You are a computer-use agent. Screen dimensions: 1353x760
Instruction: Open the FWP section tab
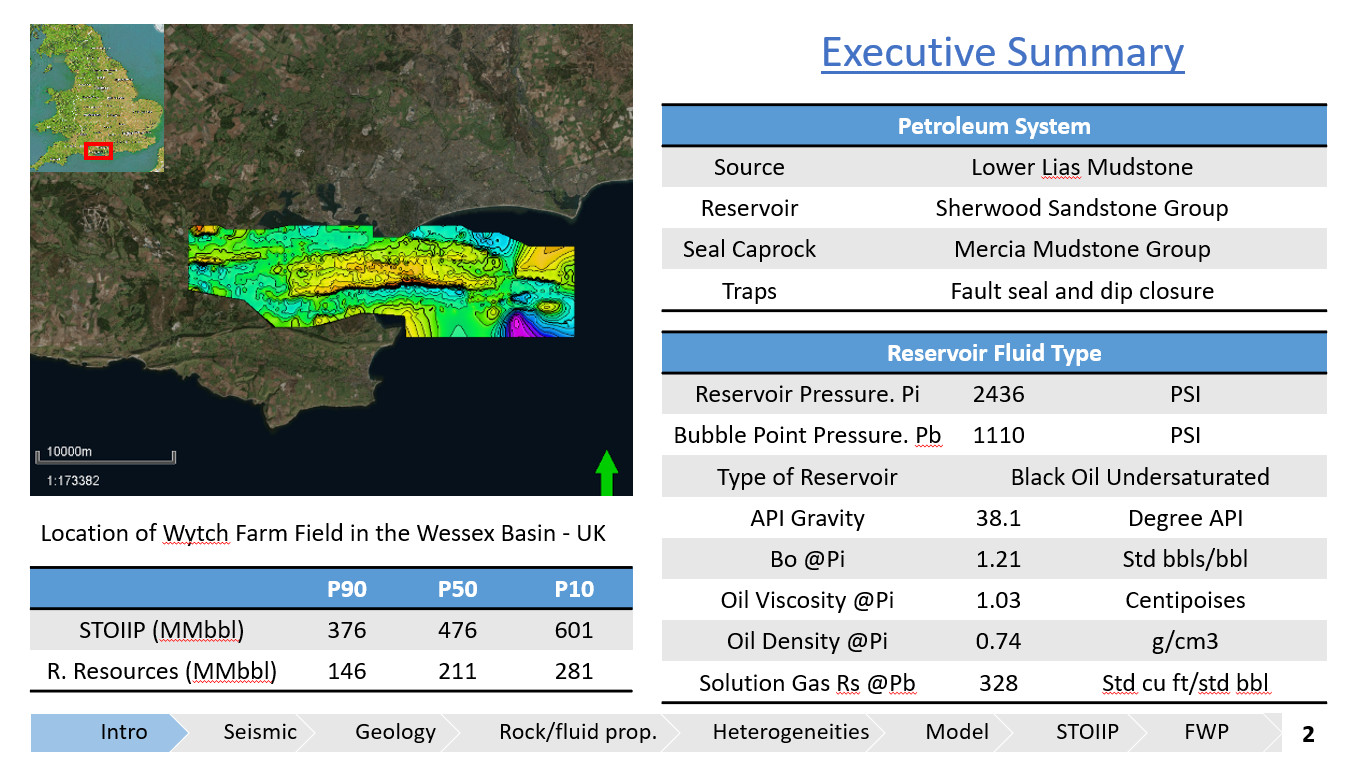tap(1205, 732)
